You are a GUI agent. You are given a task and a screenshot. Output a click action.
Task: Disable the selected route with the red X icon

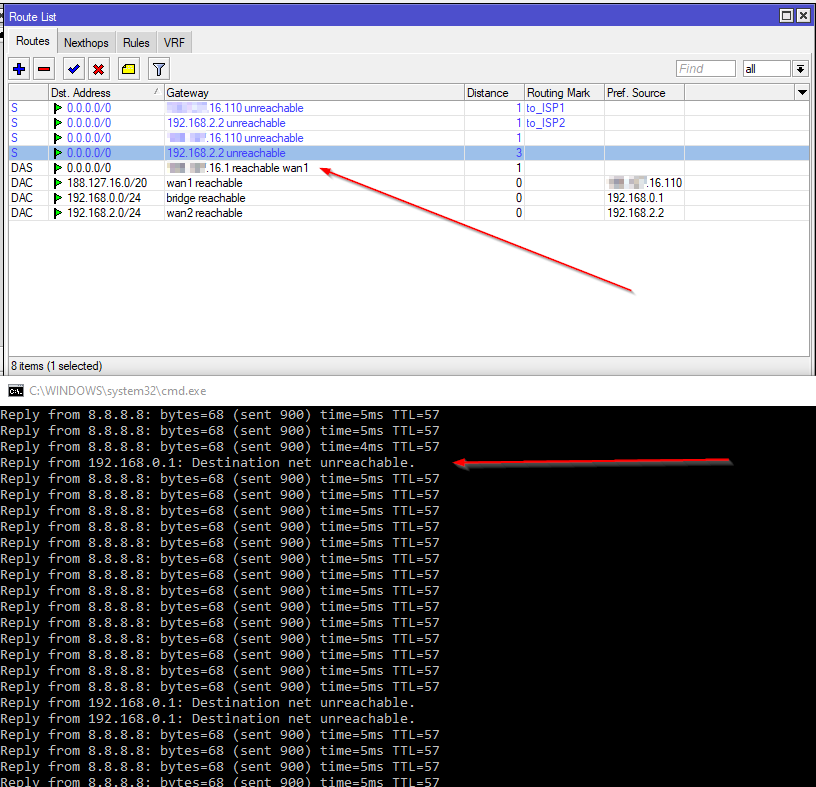coord(98,69)
